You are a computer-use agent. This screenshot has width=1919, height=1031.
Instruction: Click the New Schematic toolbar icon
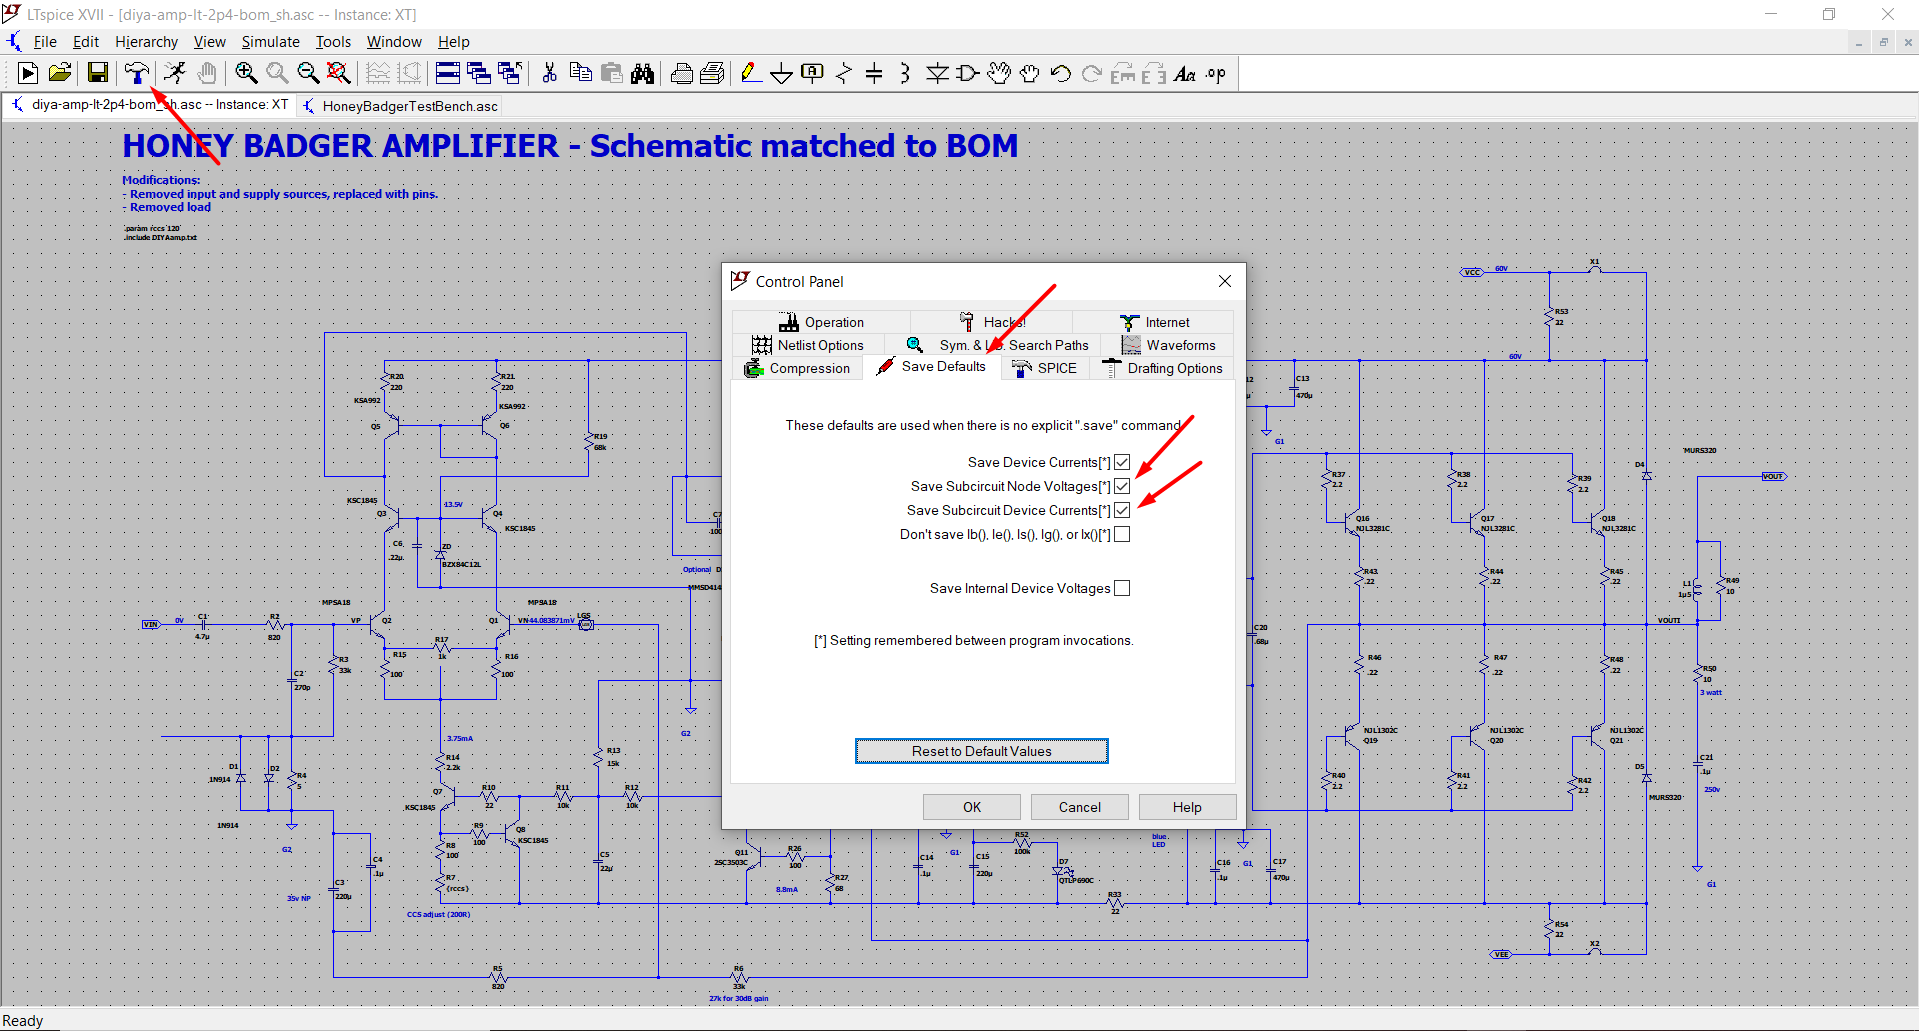28,73
